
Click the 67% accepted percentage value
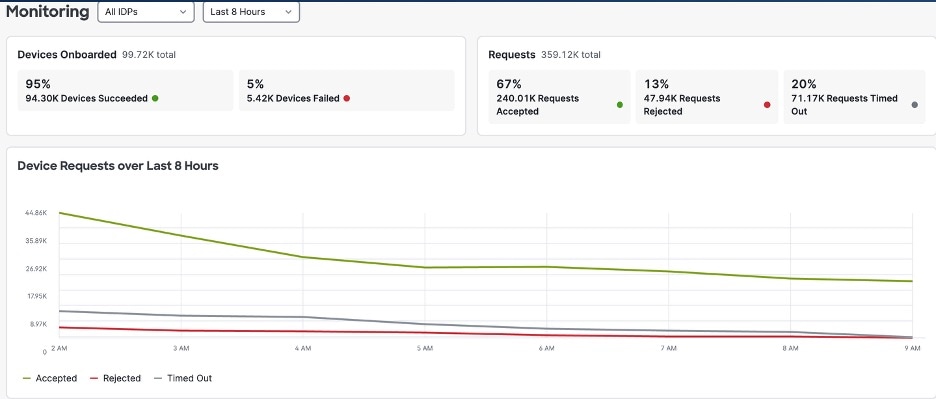(509, 84)
